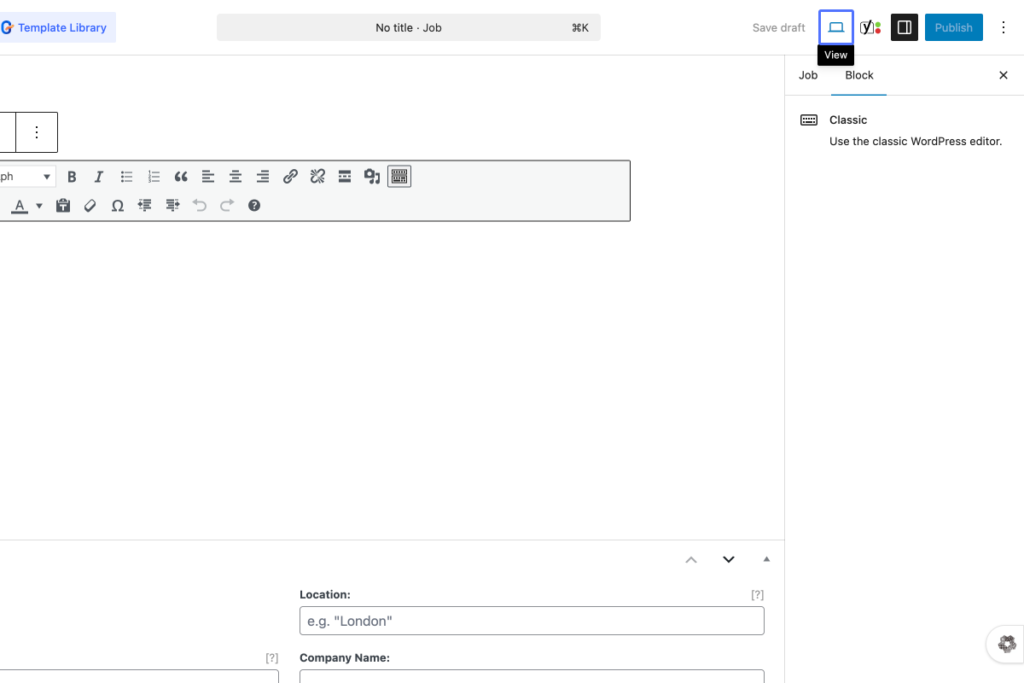Viewport: 1024px width, 683px height.
Task: Show help tip left of Company Name
Action: click(272, 658)
